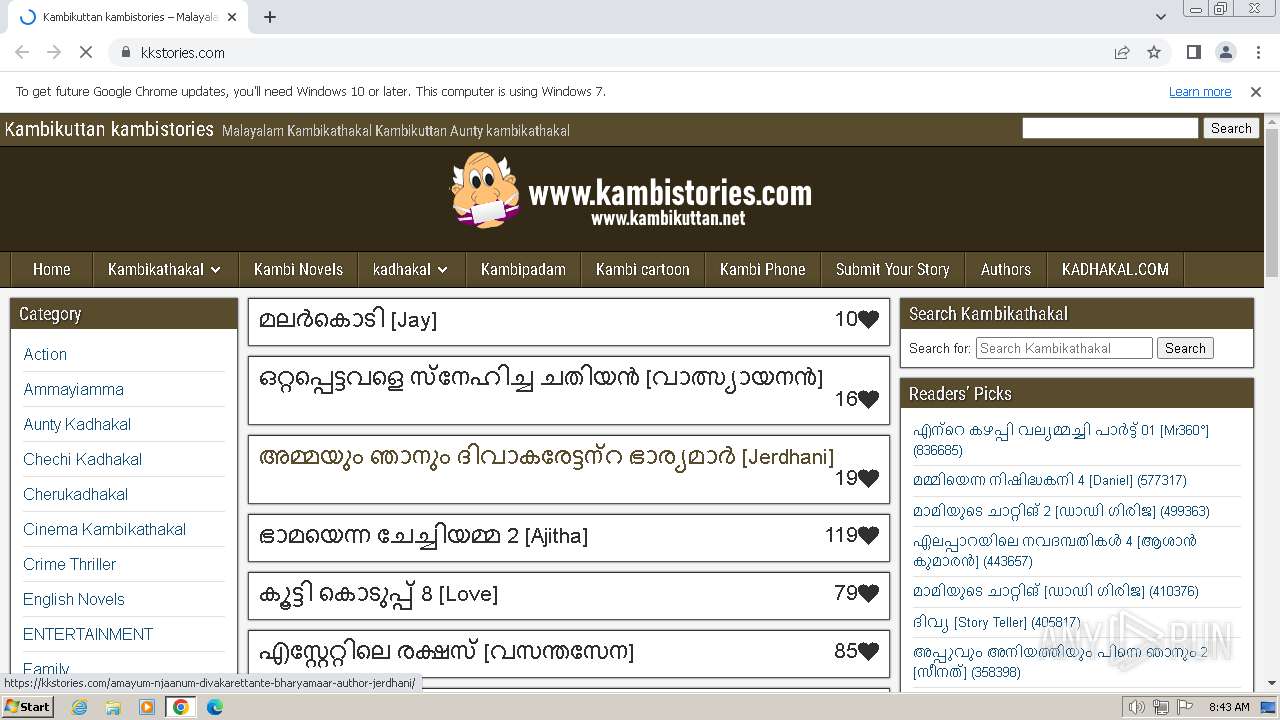Screen dimensions: 1280x720
Task: Open the tab search chevron in the title bar
Action: [x=1161, y=17]
